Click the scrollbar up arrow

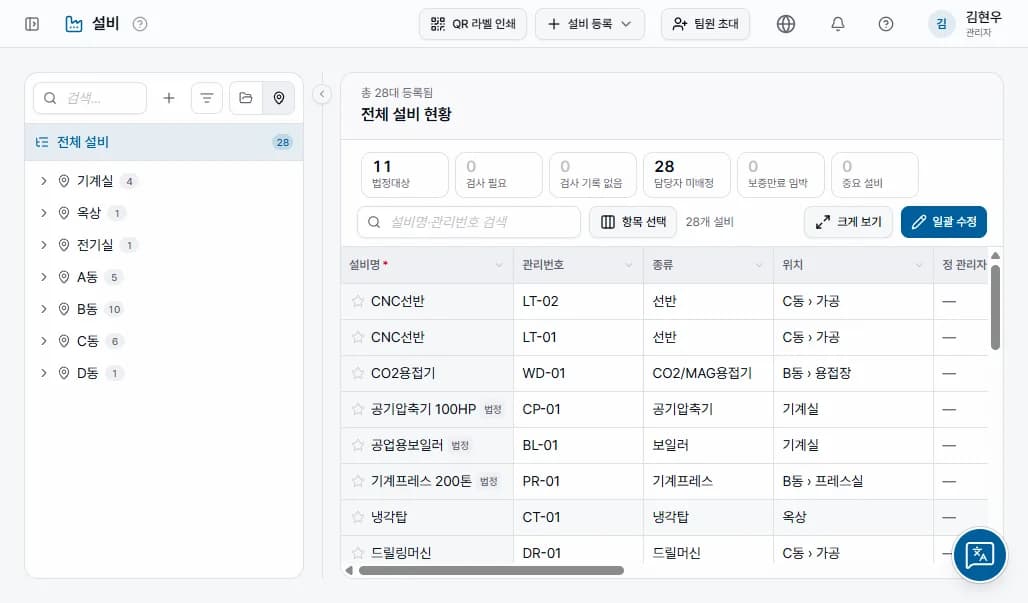point(995,256)
